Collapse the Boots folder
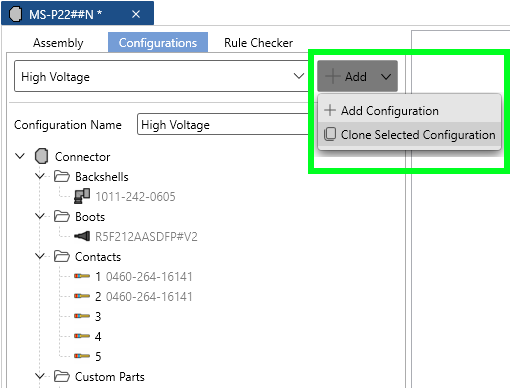The width and height of the screenshot is (510, 388). click(x=40, y=216)
